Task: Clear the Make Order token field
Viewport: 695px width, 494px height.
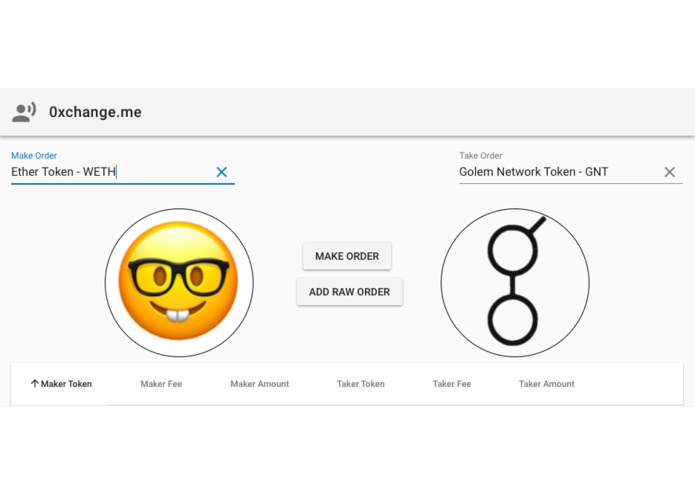Action: coord(222,172)
